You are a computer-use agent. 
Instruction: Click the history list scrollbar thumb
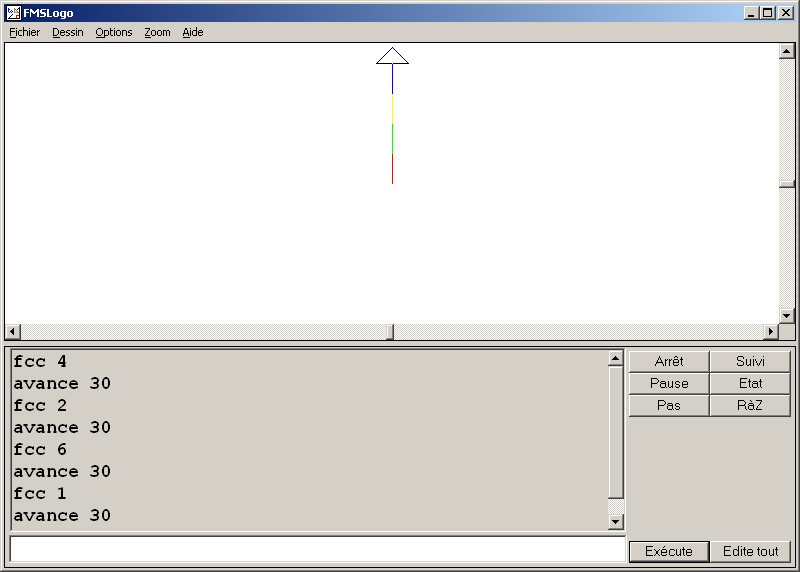[x=616, y=433]
